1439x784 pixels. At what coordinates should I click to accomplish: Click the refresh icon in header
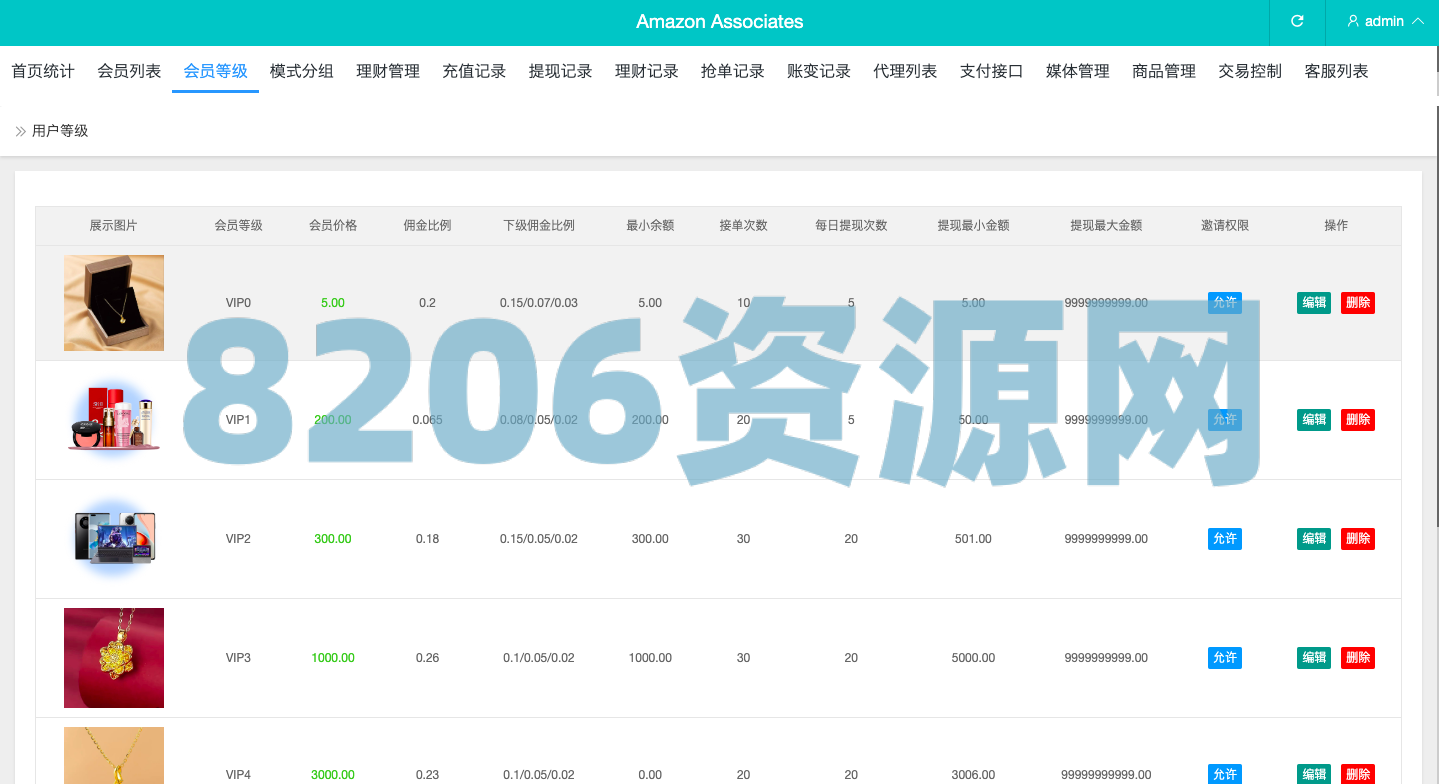tap(1297, 21)
